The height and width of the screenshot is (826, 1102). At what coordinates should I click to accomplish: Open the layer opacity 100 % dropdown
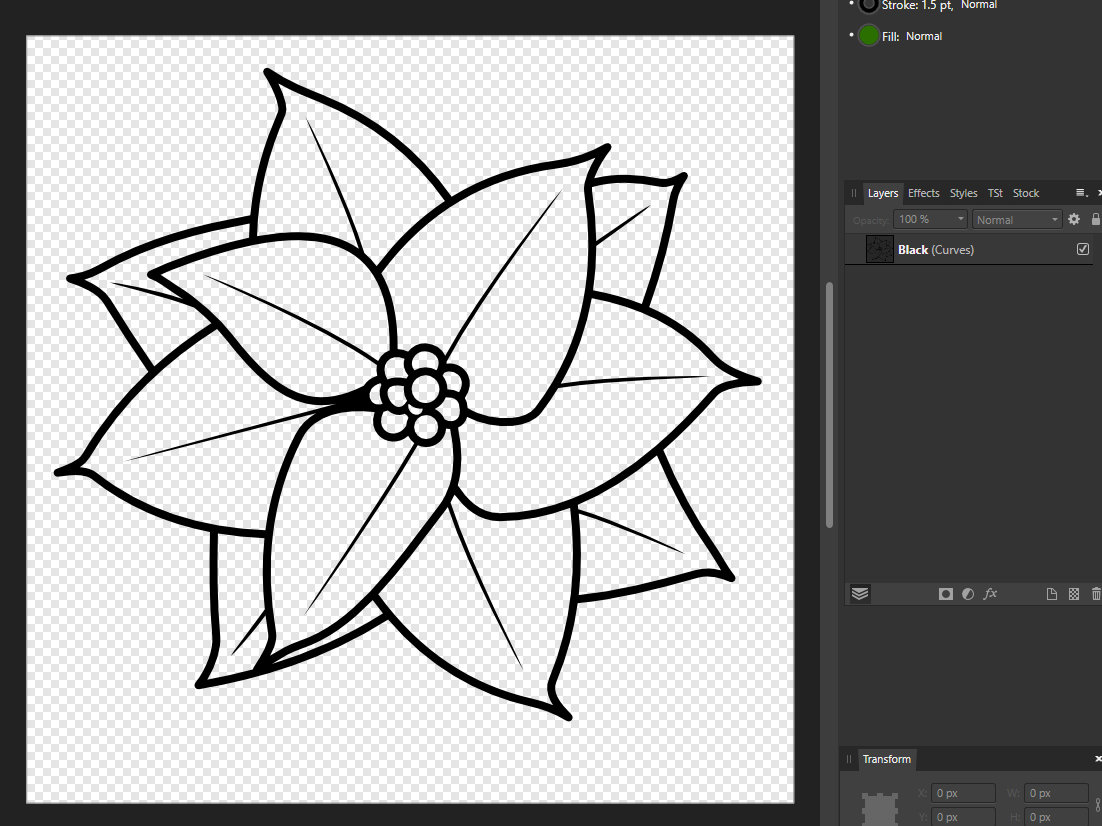click(x=931, y=219)
